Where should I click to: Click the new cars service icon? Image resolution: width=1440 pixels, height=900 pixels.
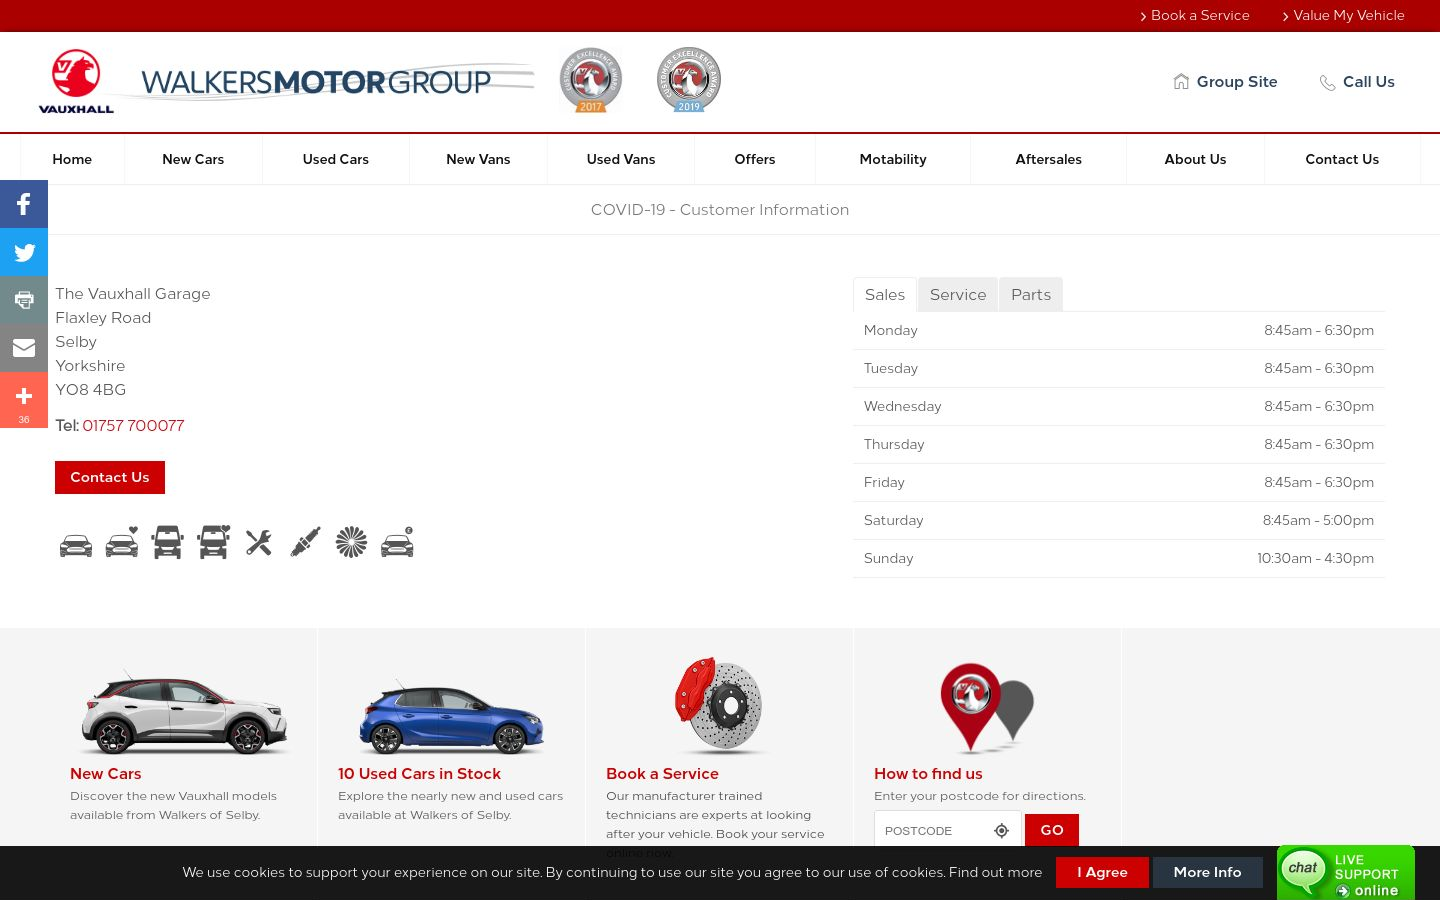point(76,544)
